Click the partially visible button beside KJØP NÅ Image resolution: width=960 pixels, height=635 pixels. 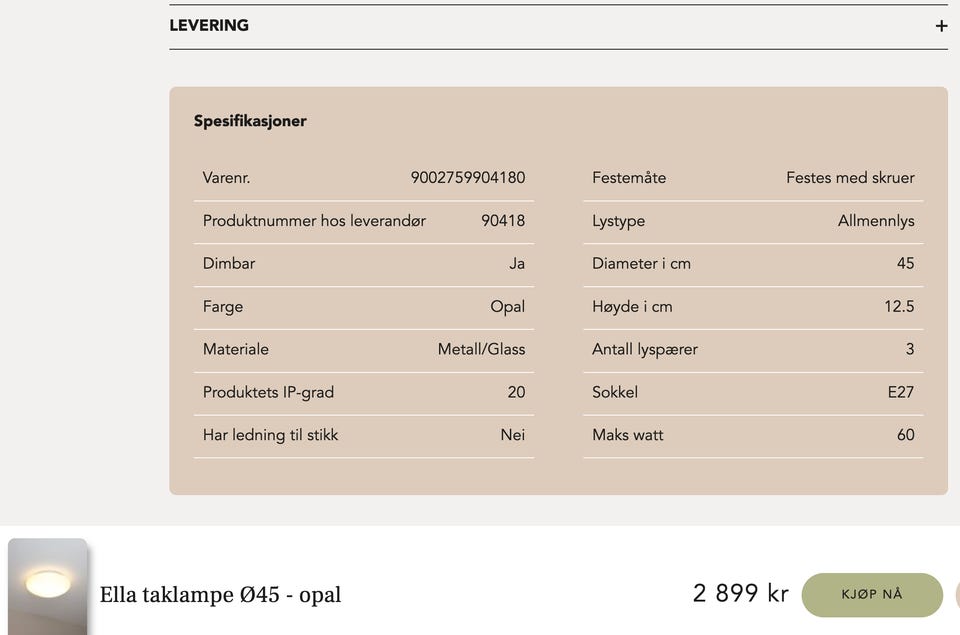958,595
